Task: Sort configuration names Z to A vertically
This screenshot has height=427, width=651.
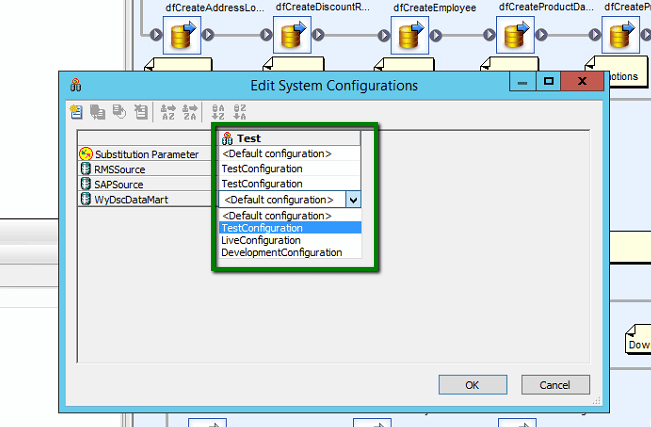Action: pyautogui.click(x=239, y=112)
